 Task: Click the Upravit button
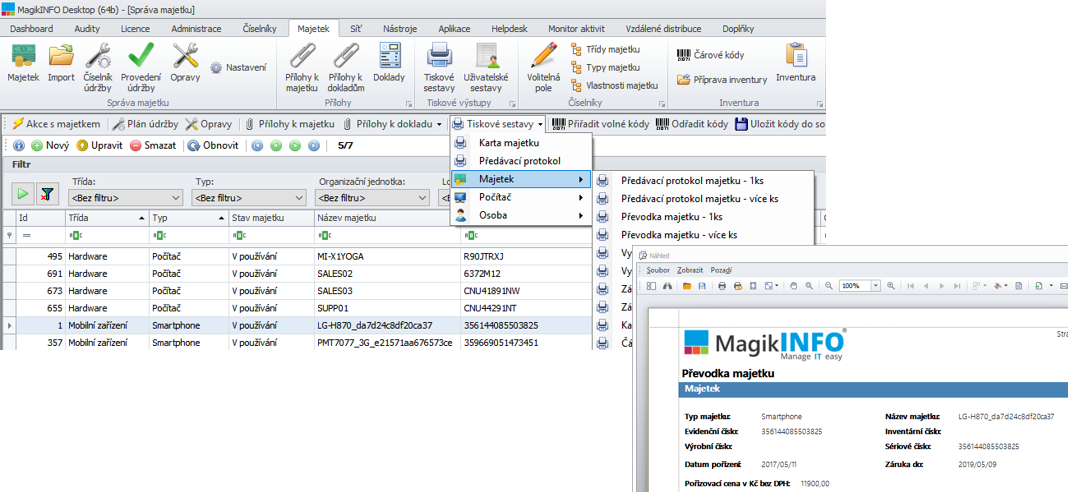[99, 145]
